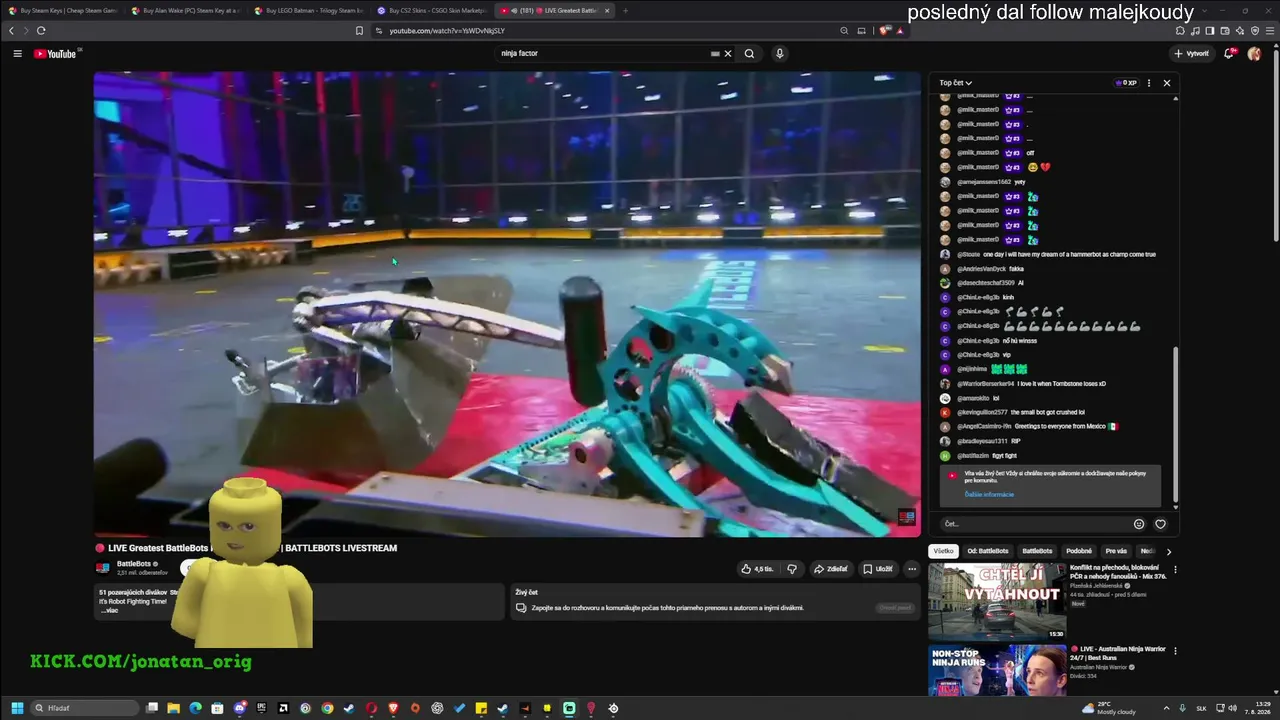Start voice search with the microphone
The height and width of the screenshot is (720, 1280).
(x=779, y=53)
